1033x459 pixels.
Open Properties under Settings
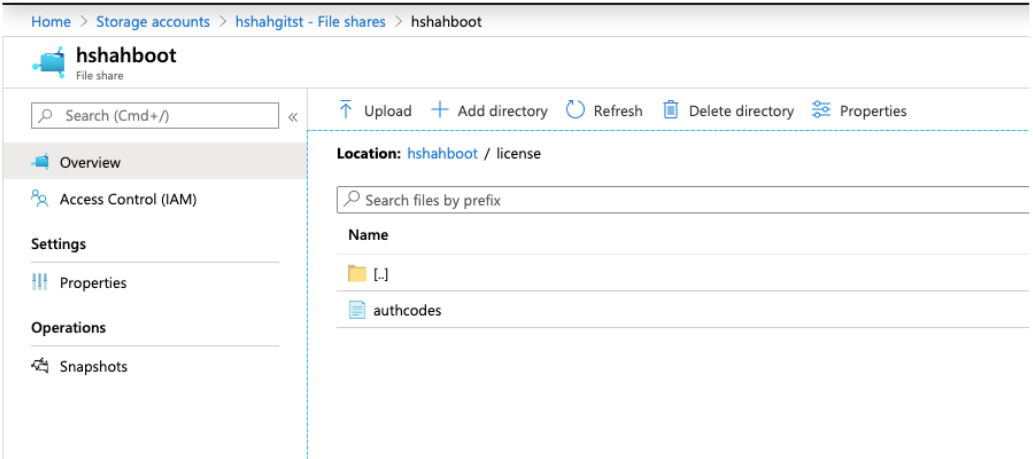tap(93, 283)
